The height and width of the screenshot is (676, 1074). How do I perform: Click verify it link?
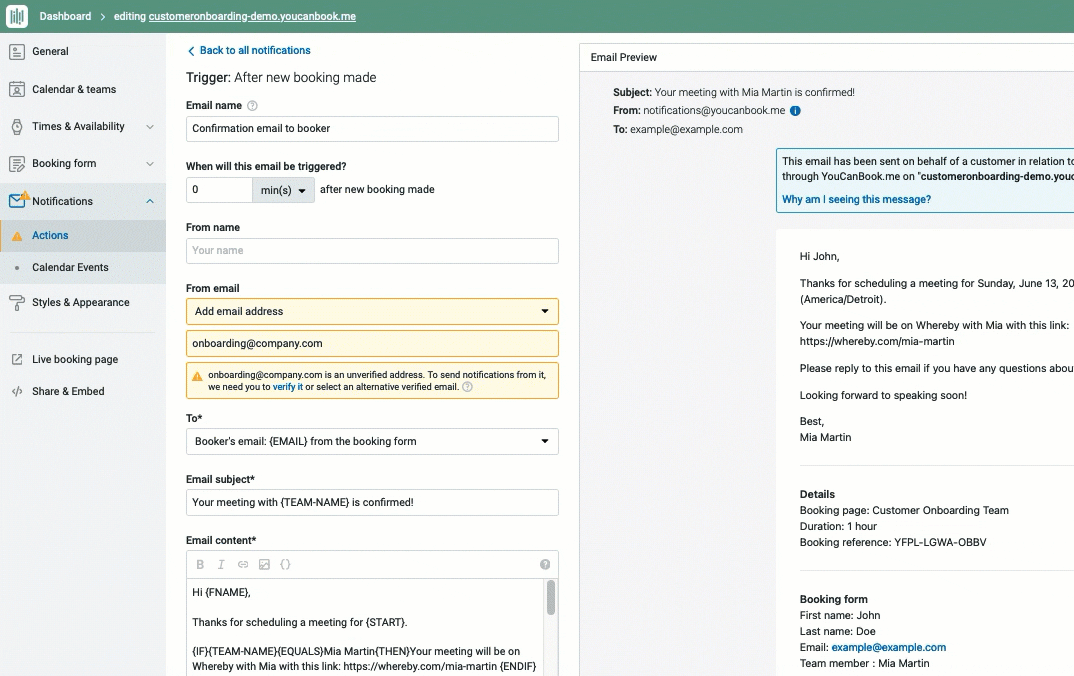pos(288,387)
